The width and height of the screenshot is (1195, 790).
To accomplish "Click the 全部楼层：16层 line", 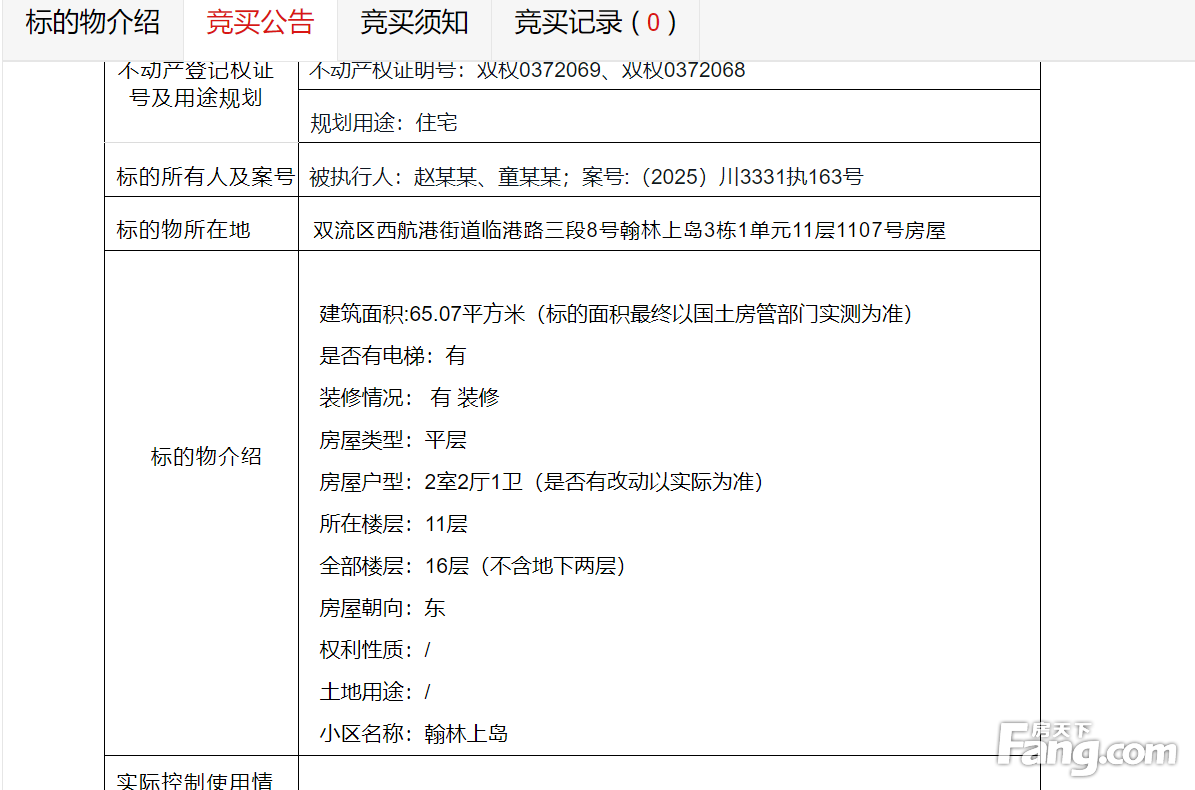I will [472, 566].
